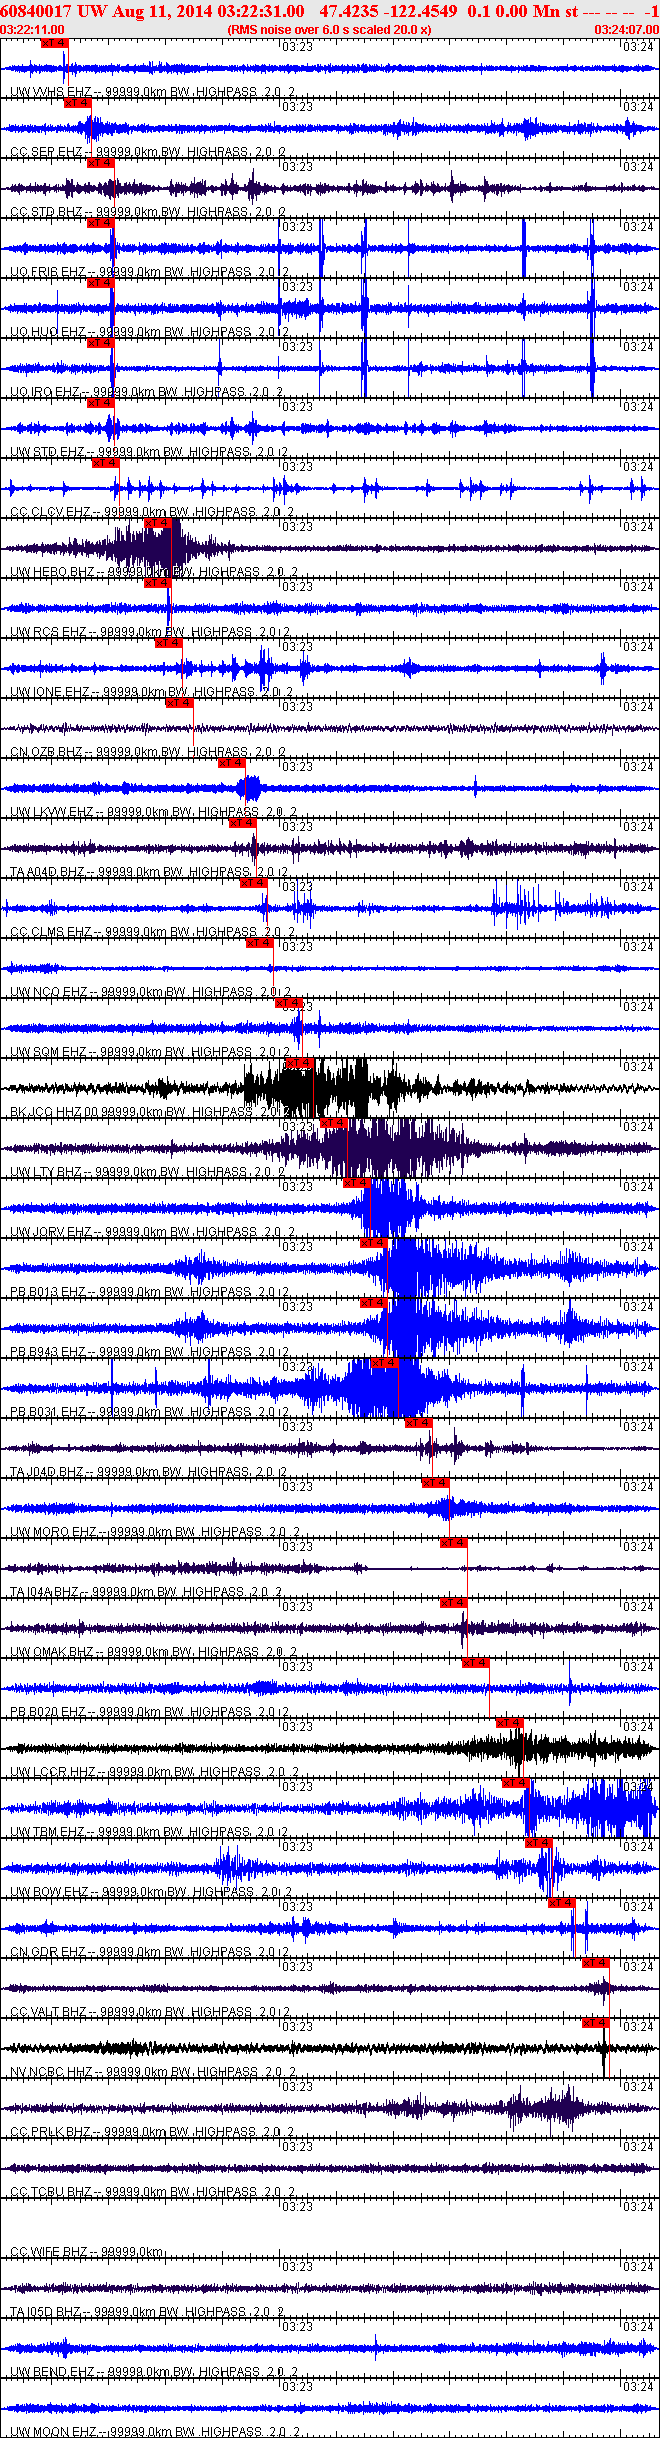Click the end time 03:24:07.00 label
The height and width of the screenshot is (2438, 660).
pos(626,30)
